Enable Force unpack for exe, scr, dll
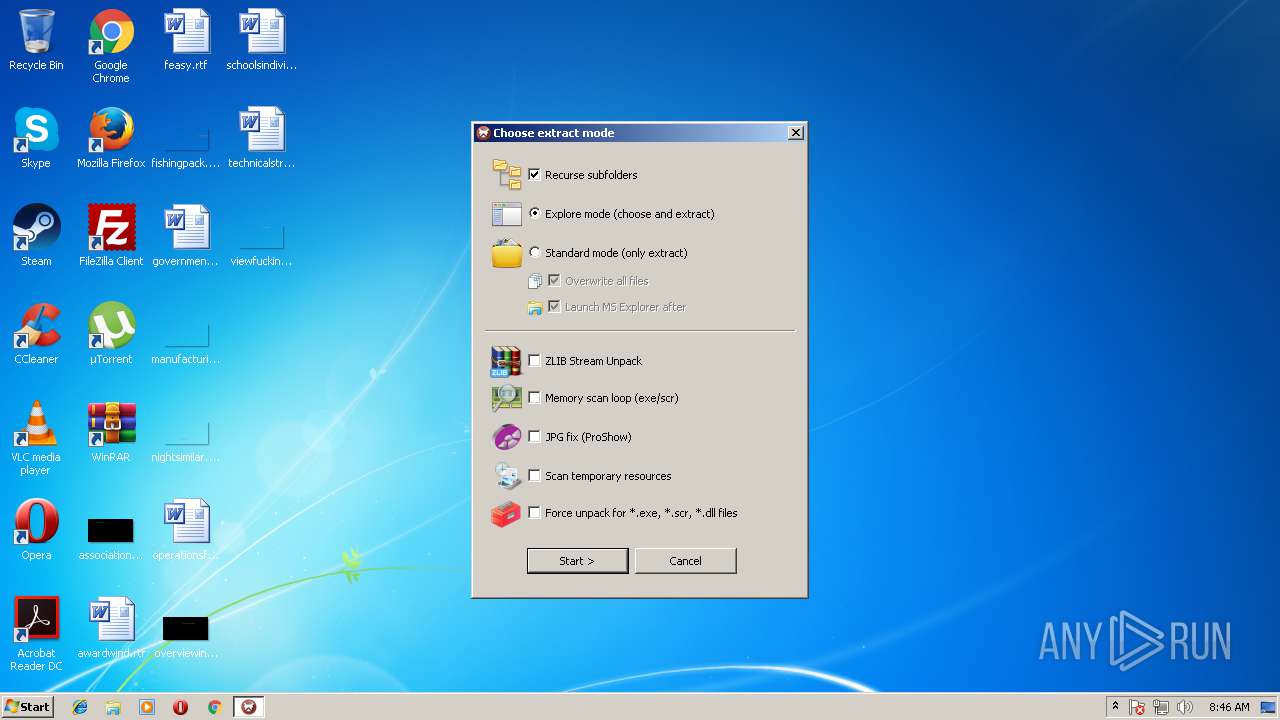The width and height of the screenshot is (1280, 720). coord(534,512)
